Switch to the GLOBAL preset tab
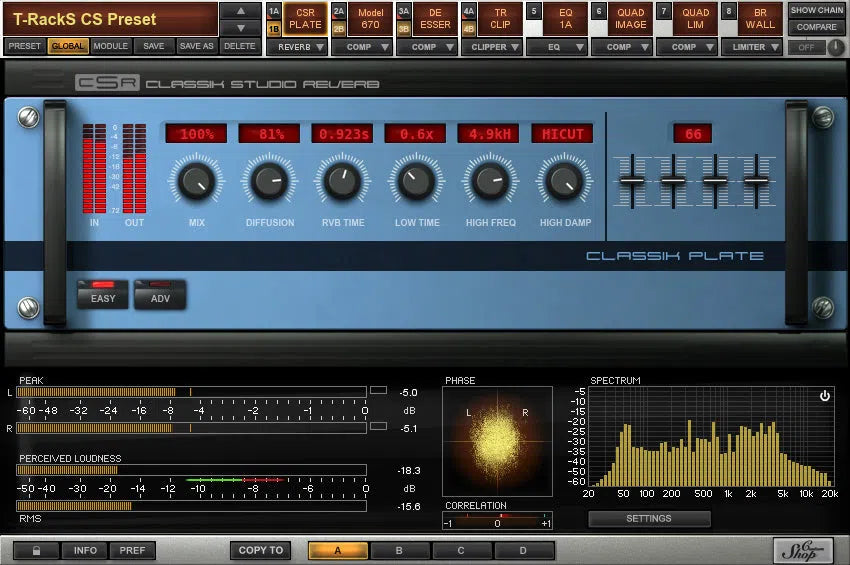 (68, 47)
